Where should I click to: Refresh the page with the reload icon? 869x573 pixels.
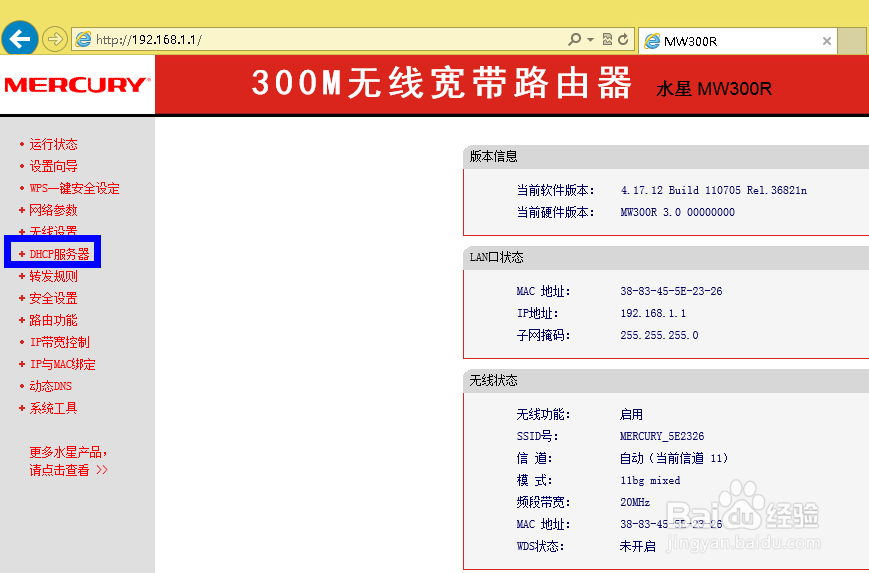623,39
